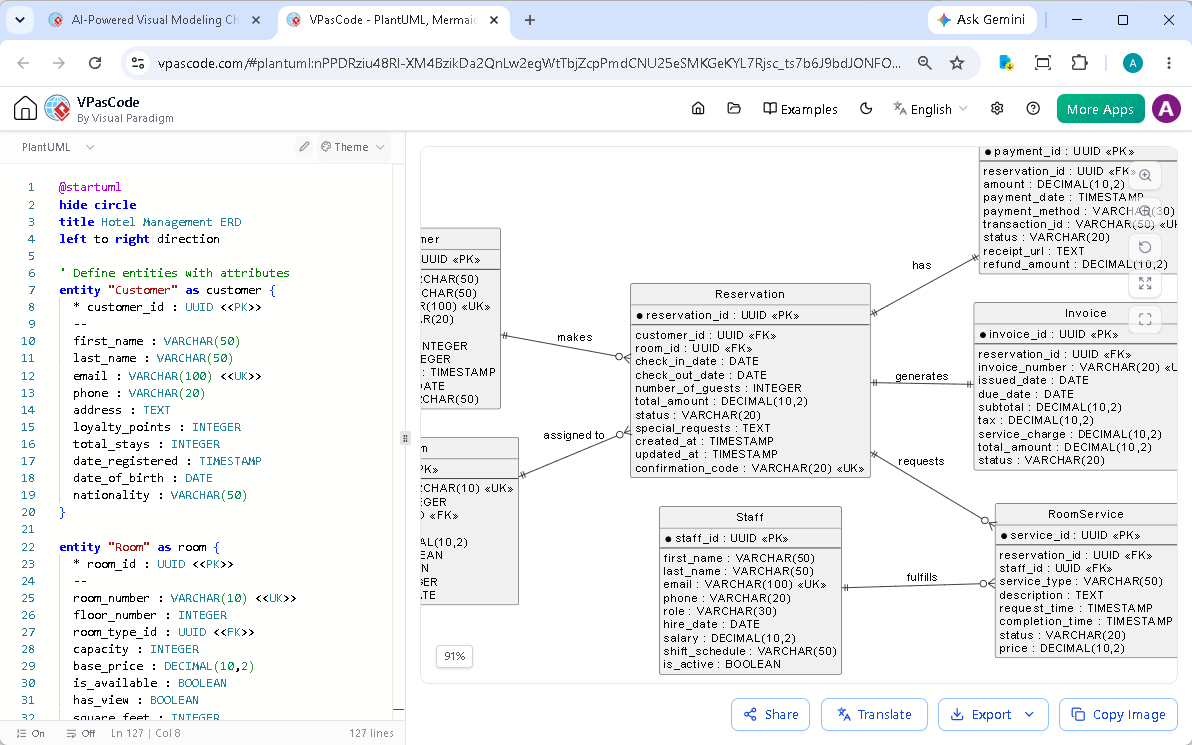Open the help question mark icon

click(x=1033, y=109)
